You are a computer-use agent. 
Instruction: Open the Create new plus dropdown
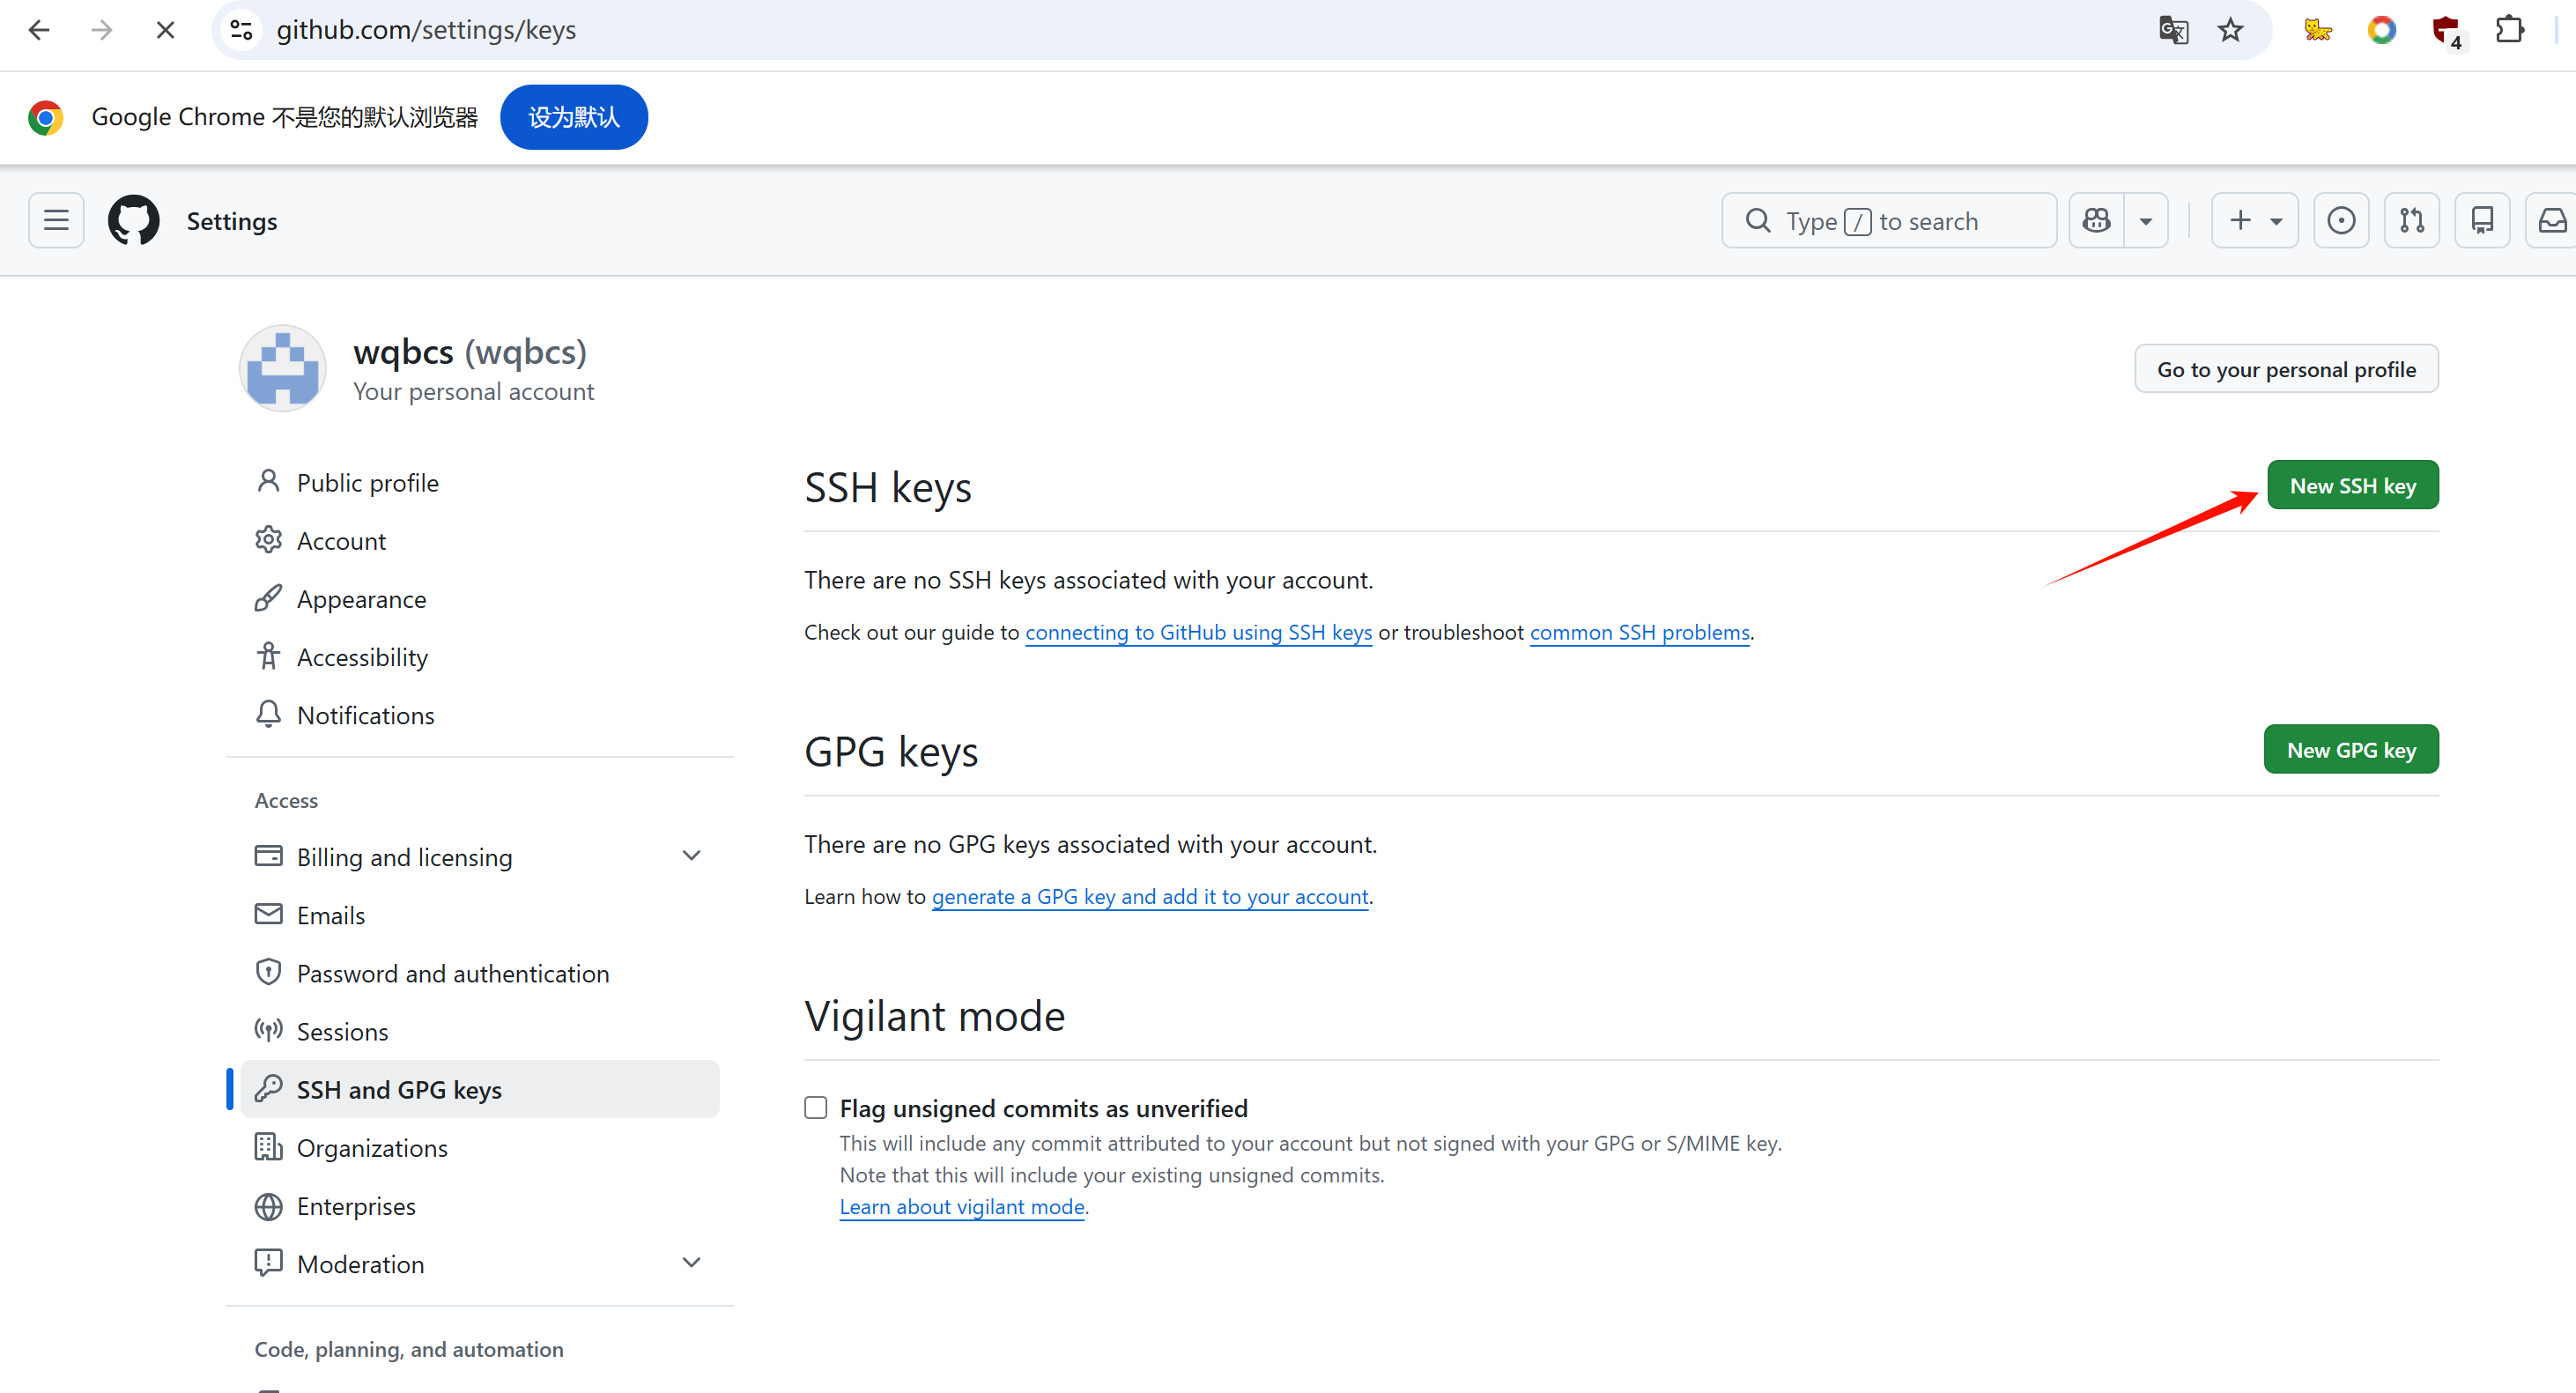[2254, 220]
